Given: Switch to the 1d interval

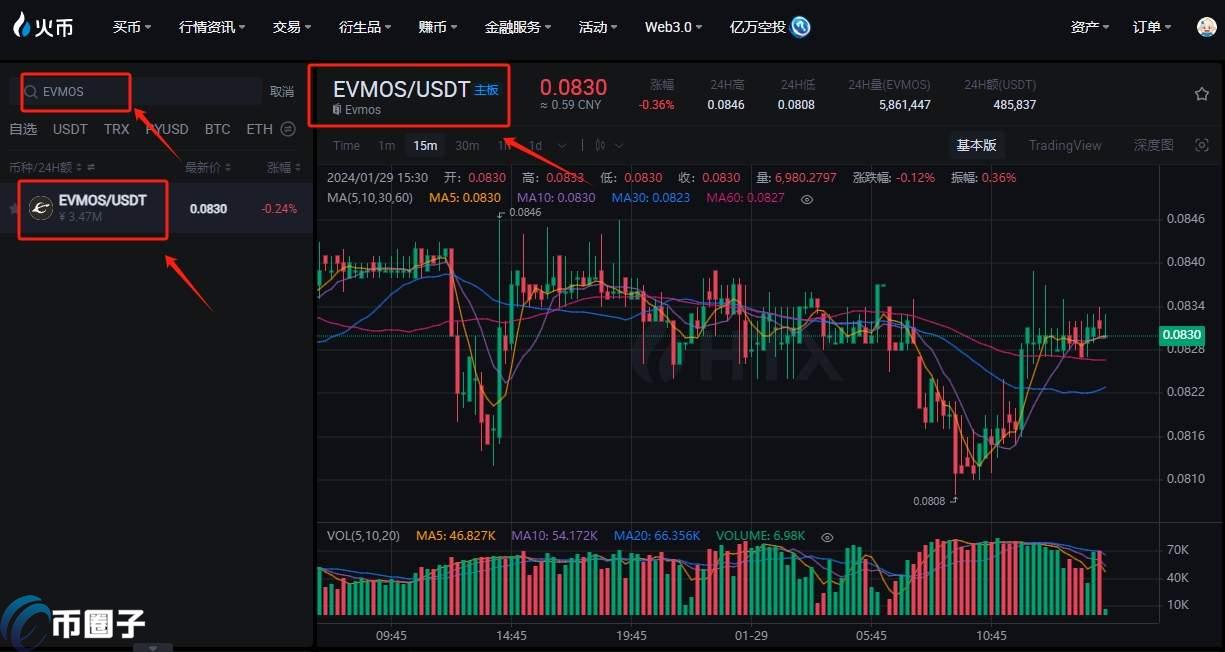Looking at the screenshot, I should tap(536, 145).
